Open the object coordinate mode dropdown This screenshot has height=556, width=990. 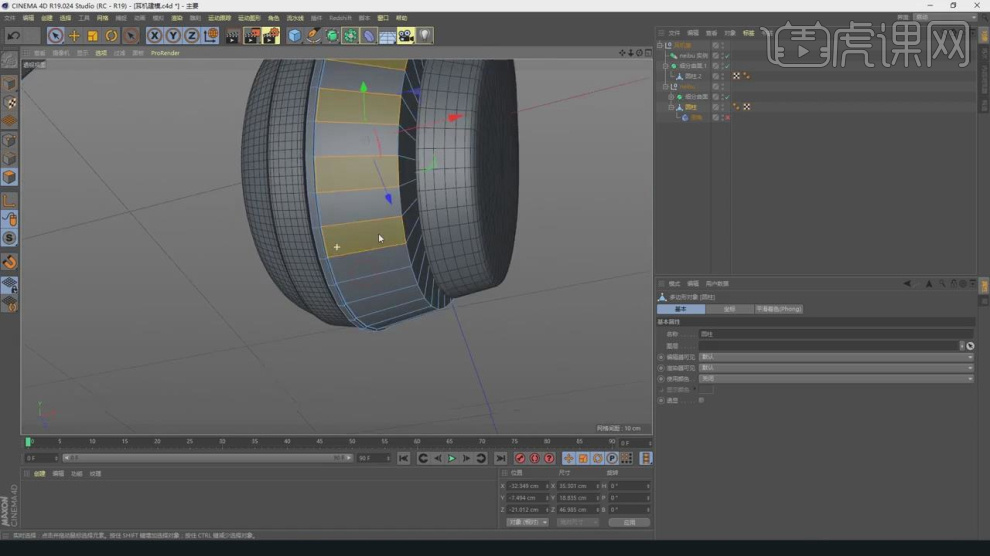coord(526,522)
